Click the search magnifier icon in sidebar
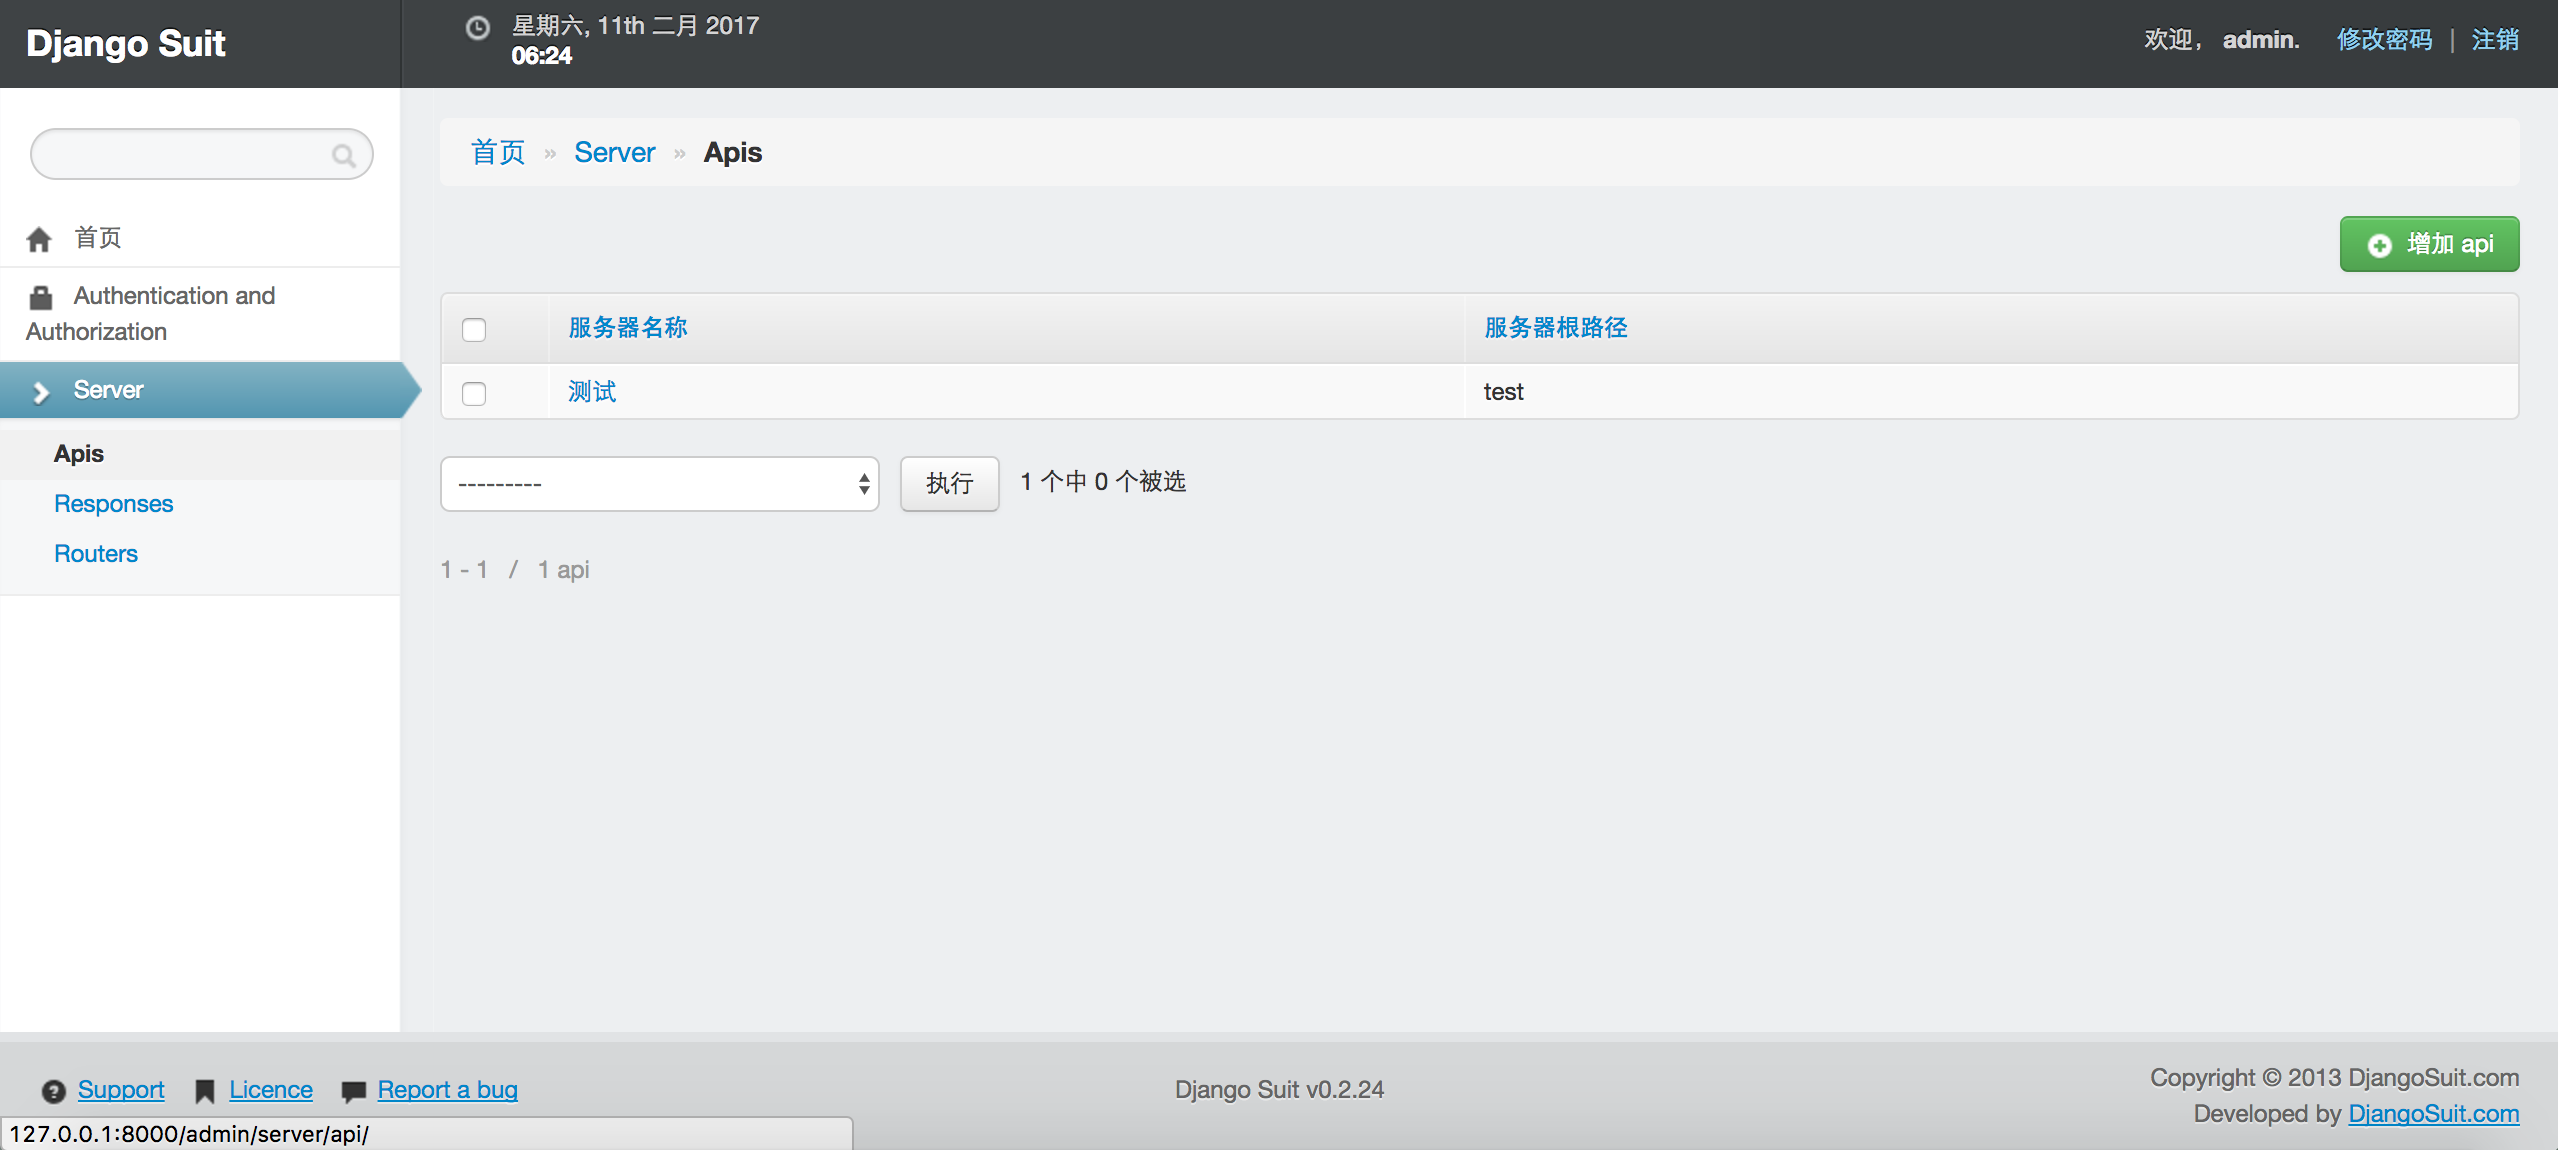The image size is (2558, 1150). pos(343,156)
